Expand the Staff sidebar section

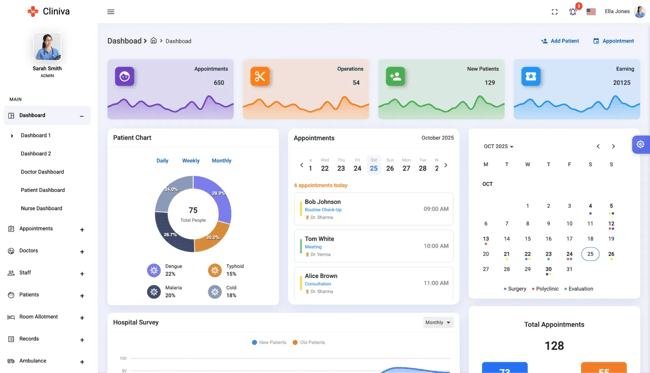(82, 274)
